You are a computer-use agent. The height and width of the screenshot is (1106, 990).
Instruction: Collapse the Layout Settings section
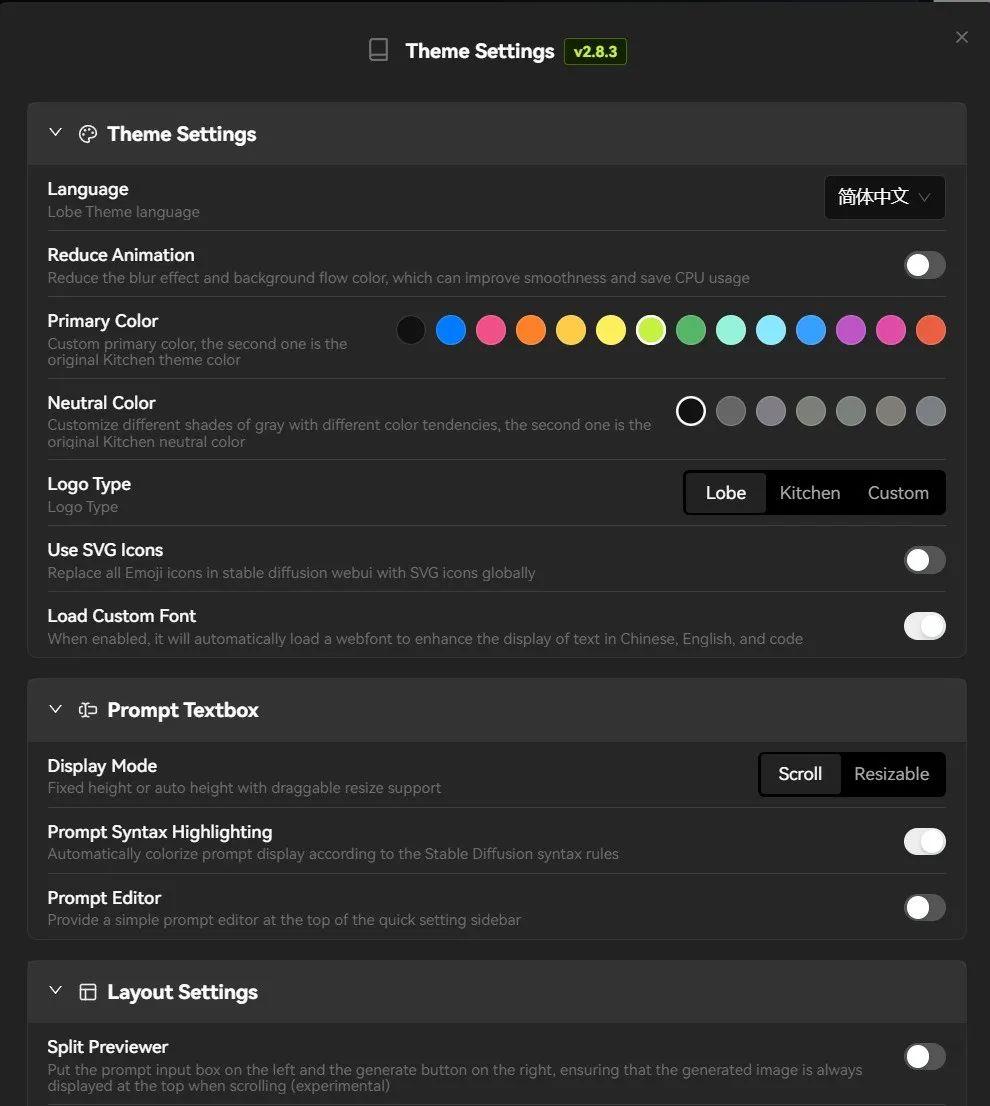pos(55,991)
